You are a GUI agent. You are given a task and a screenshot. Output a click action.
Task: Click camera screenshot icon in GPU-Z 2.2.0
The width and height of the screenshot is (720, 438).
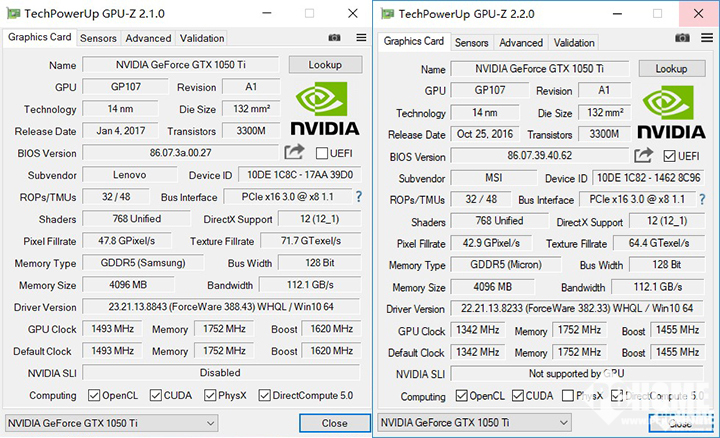(x=682, y=38)
